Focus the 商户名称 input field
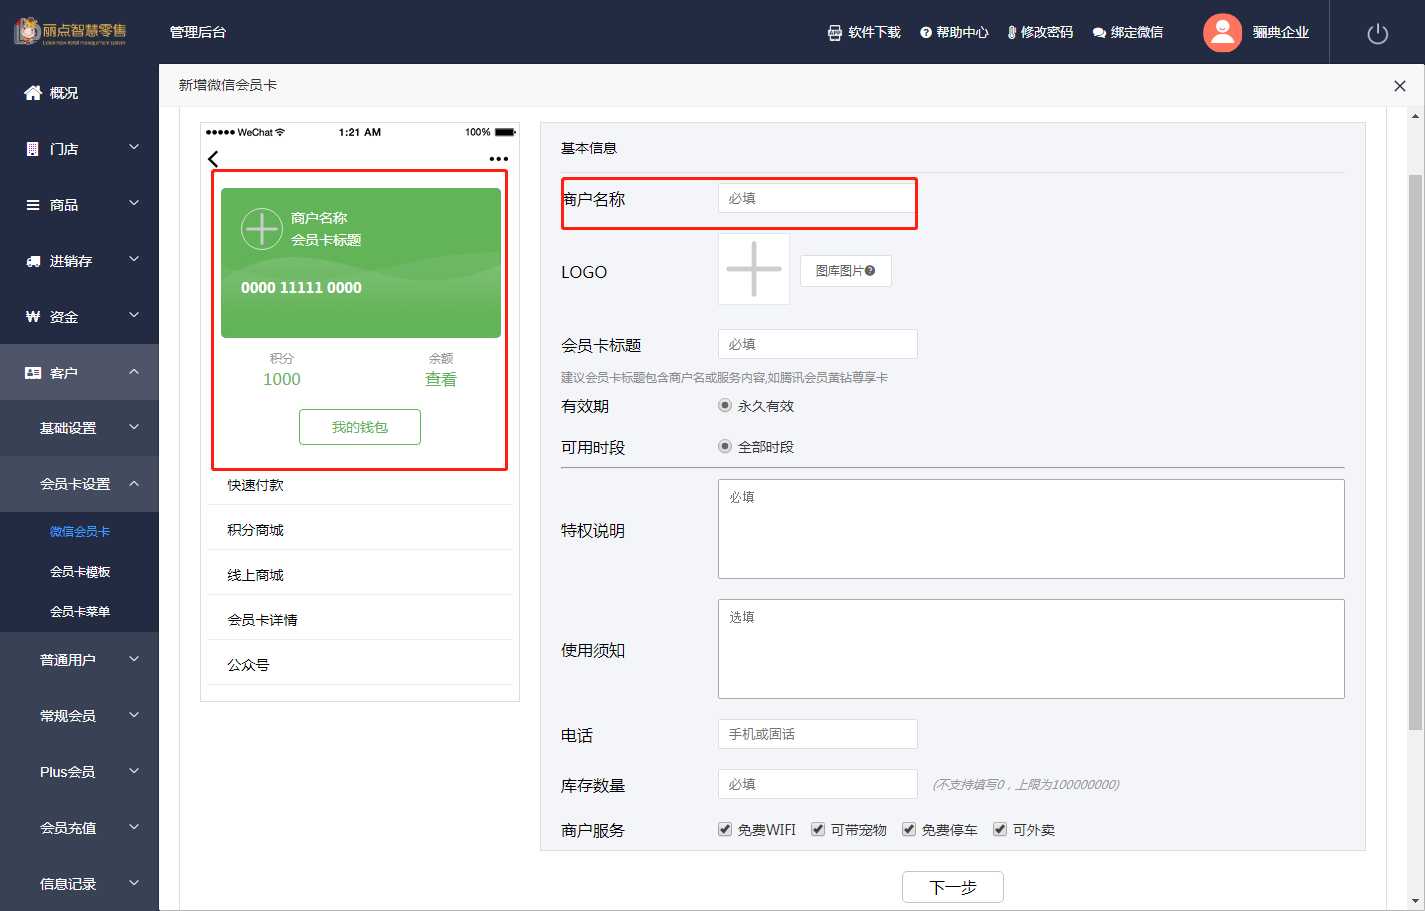This screenshot has width=1425, height=911. pos(817,198)
